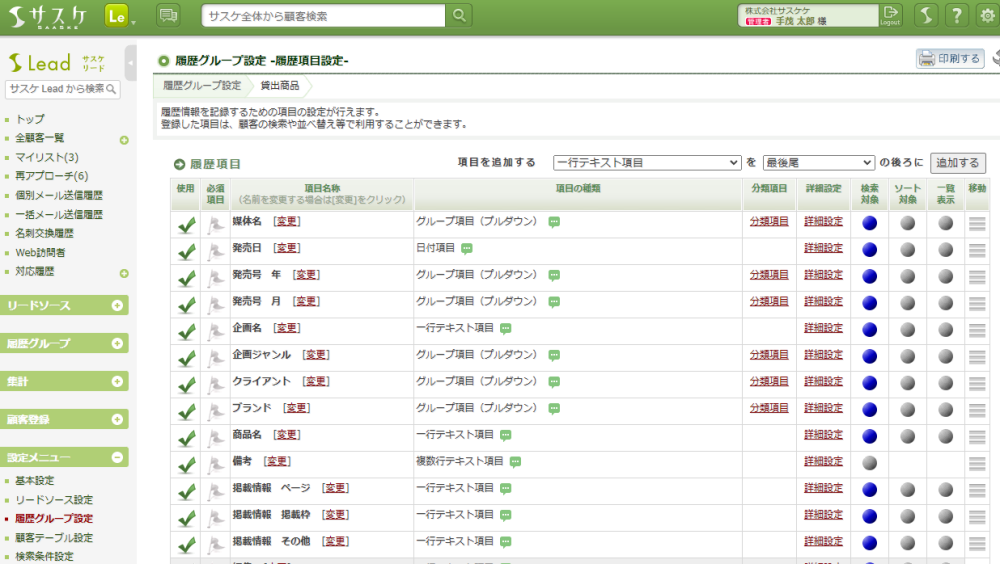The width and height of the screenshot is (1000, 564).
Task: Click the comment bubble icon beside 日付項目
Action: tap(467, 248)
